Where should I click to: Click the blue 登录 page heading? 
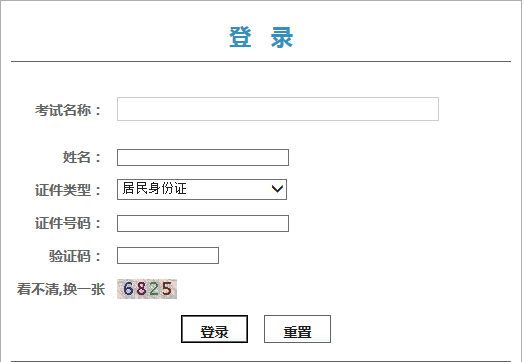coord(261,37)
